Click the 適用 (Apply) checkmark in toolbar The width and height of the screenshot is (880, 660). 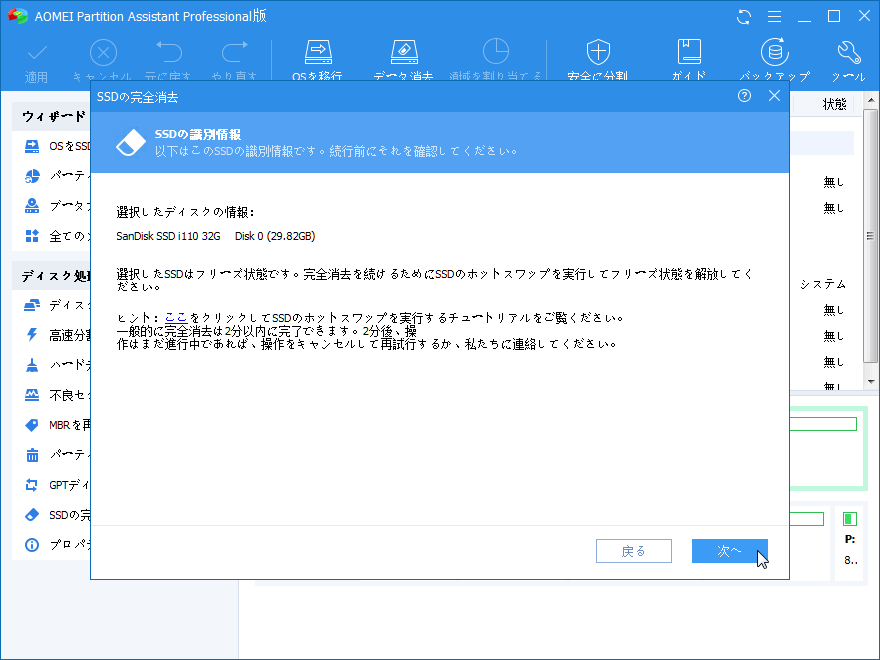36,53
